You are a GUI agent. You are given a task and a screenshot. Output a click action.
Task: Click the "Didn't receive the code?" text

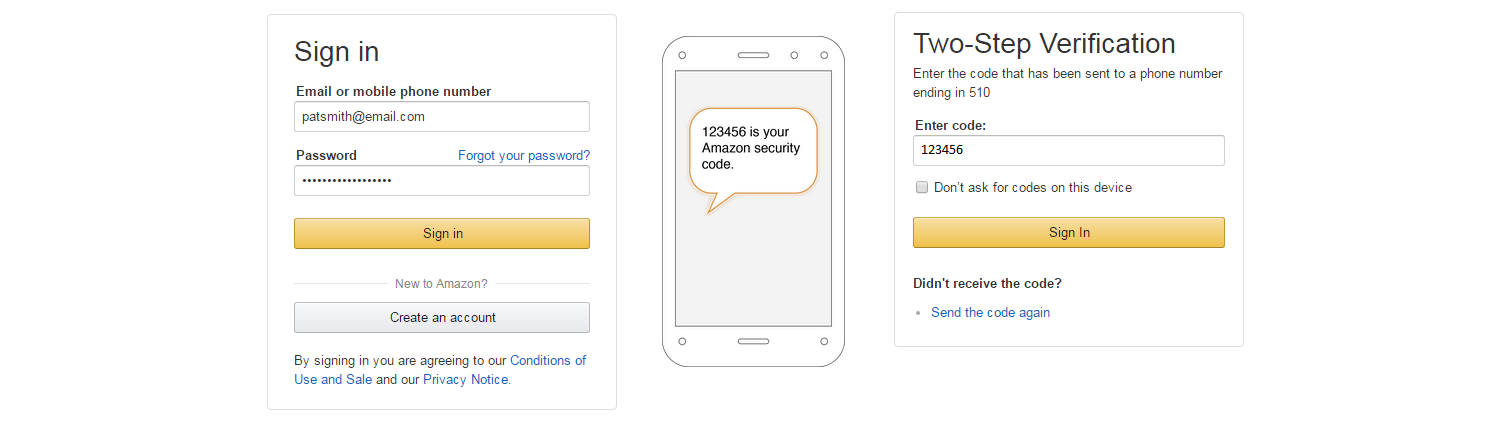(987, 284)
